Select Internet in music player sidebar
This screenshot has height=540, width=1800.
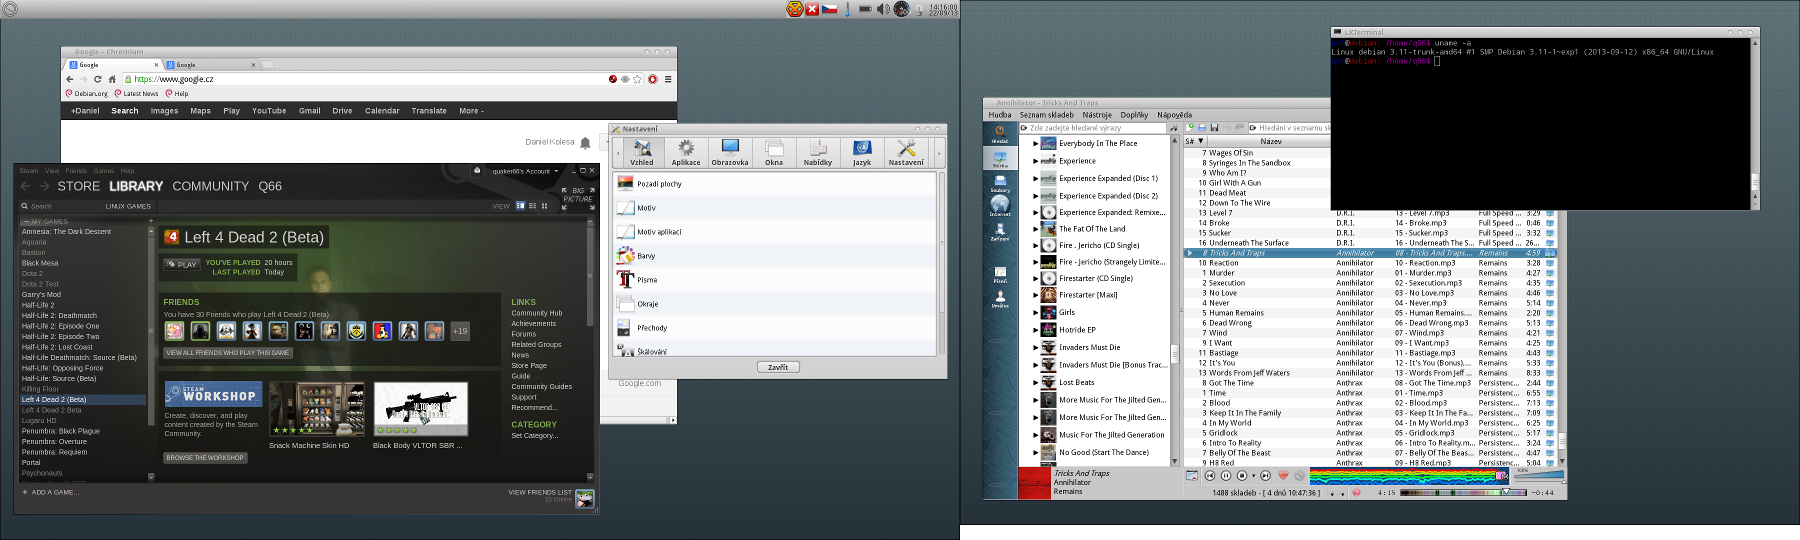[1000, 206]
